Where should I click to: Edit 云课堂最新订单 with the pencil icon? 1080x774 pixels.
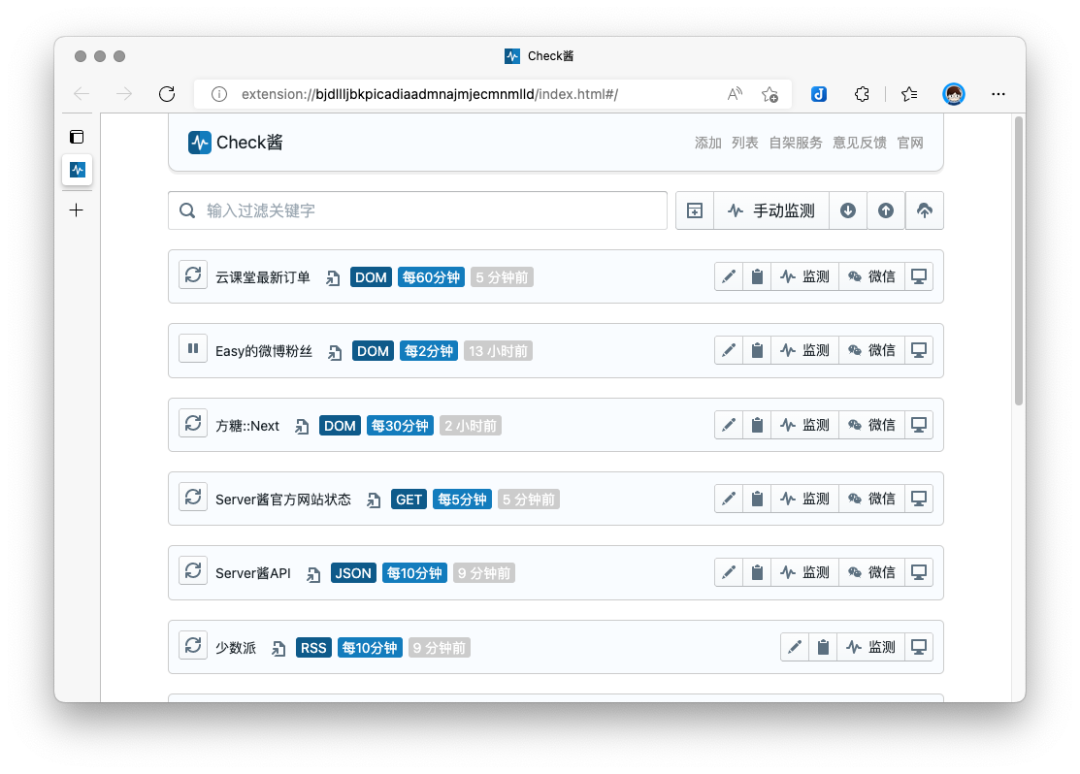(729, 277)
